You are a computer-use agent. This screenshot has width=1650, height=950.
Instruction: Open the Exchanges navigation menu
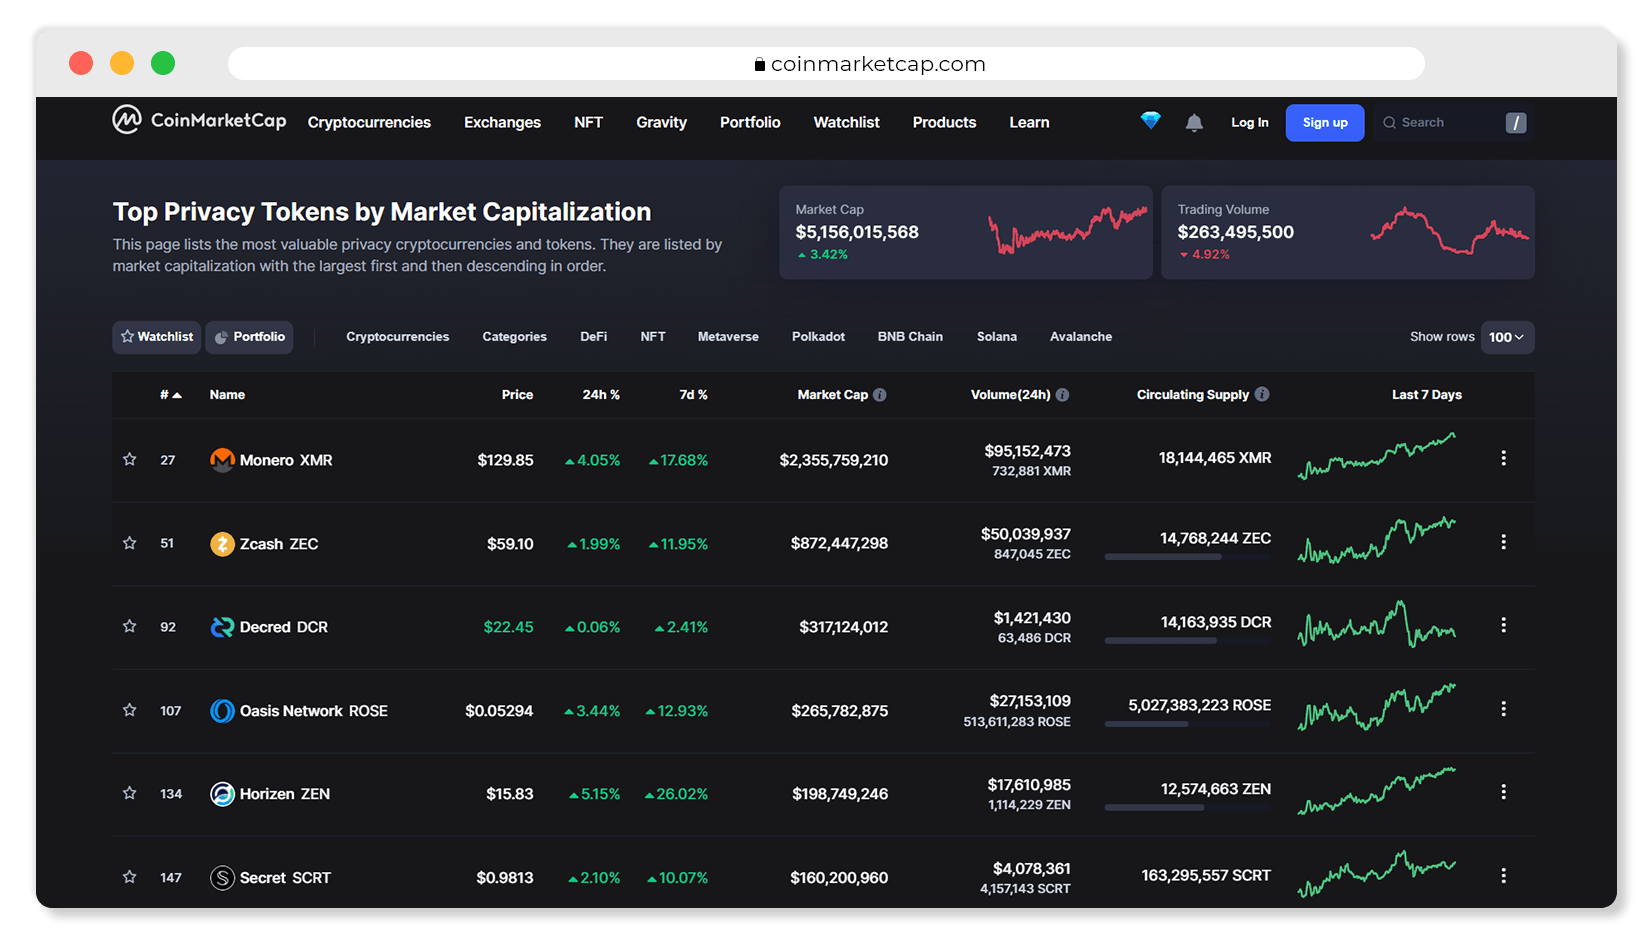(502, 122)
